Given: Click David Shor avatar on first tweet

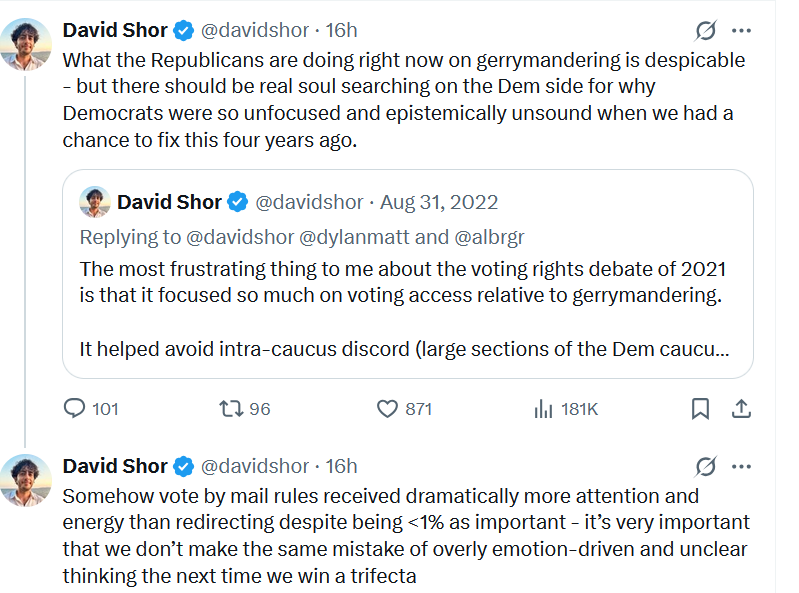Looking at the screenshot, I should pyautogui.click(x=25, y=44).
